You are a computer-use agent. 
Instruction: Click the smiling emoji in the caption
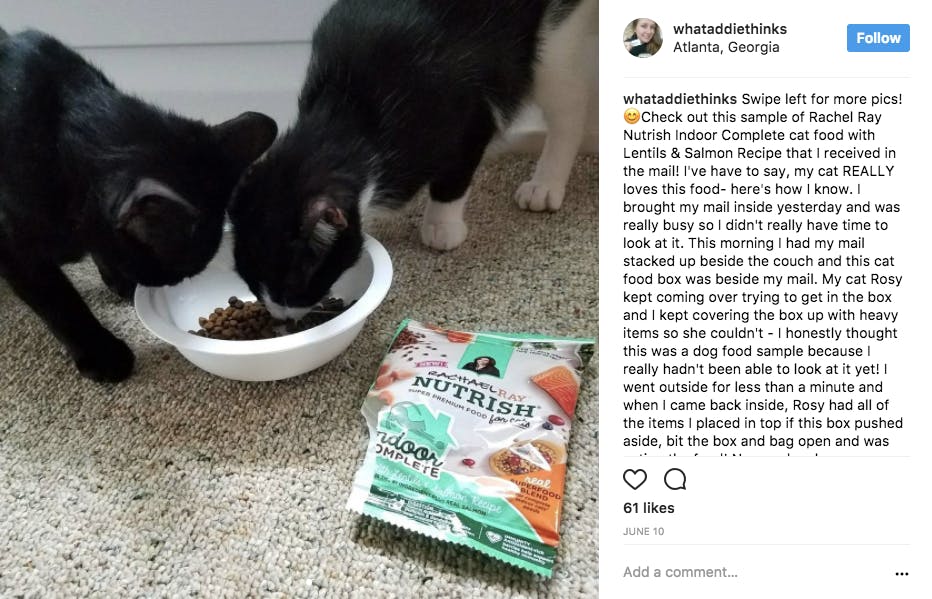click(632, 116)
